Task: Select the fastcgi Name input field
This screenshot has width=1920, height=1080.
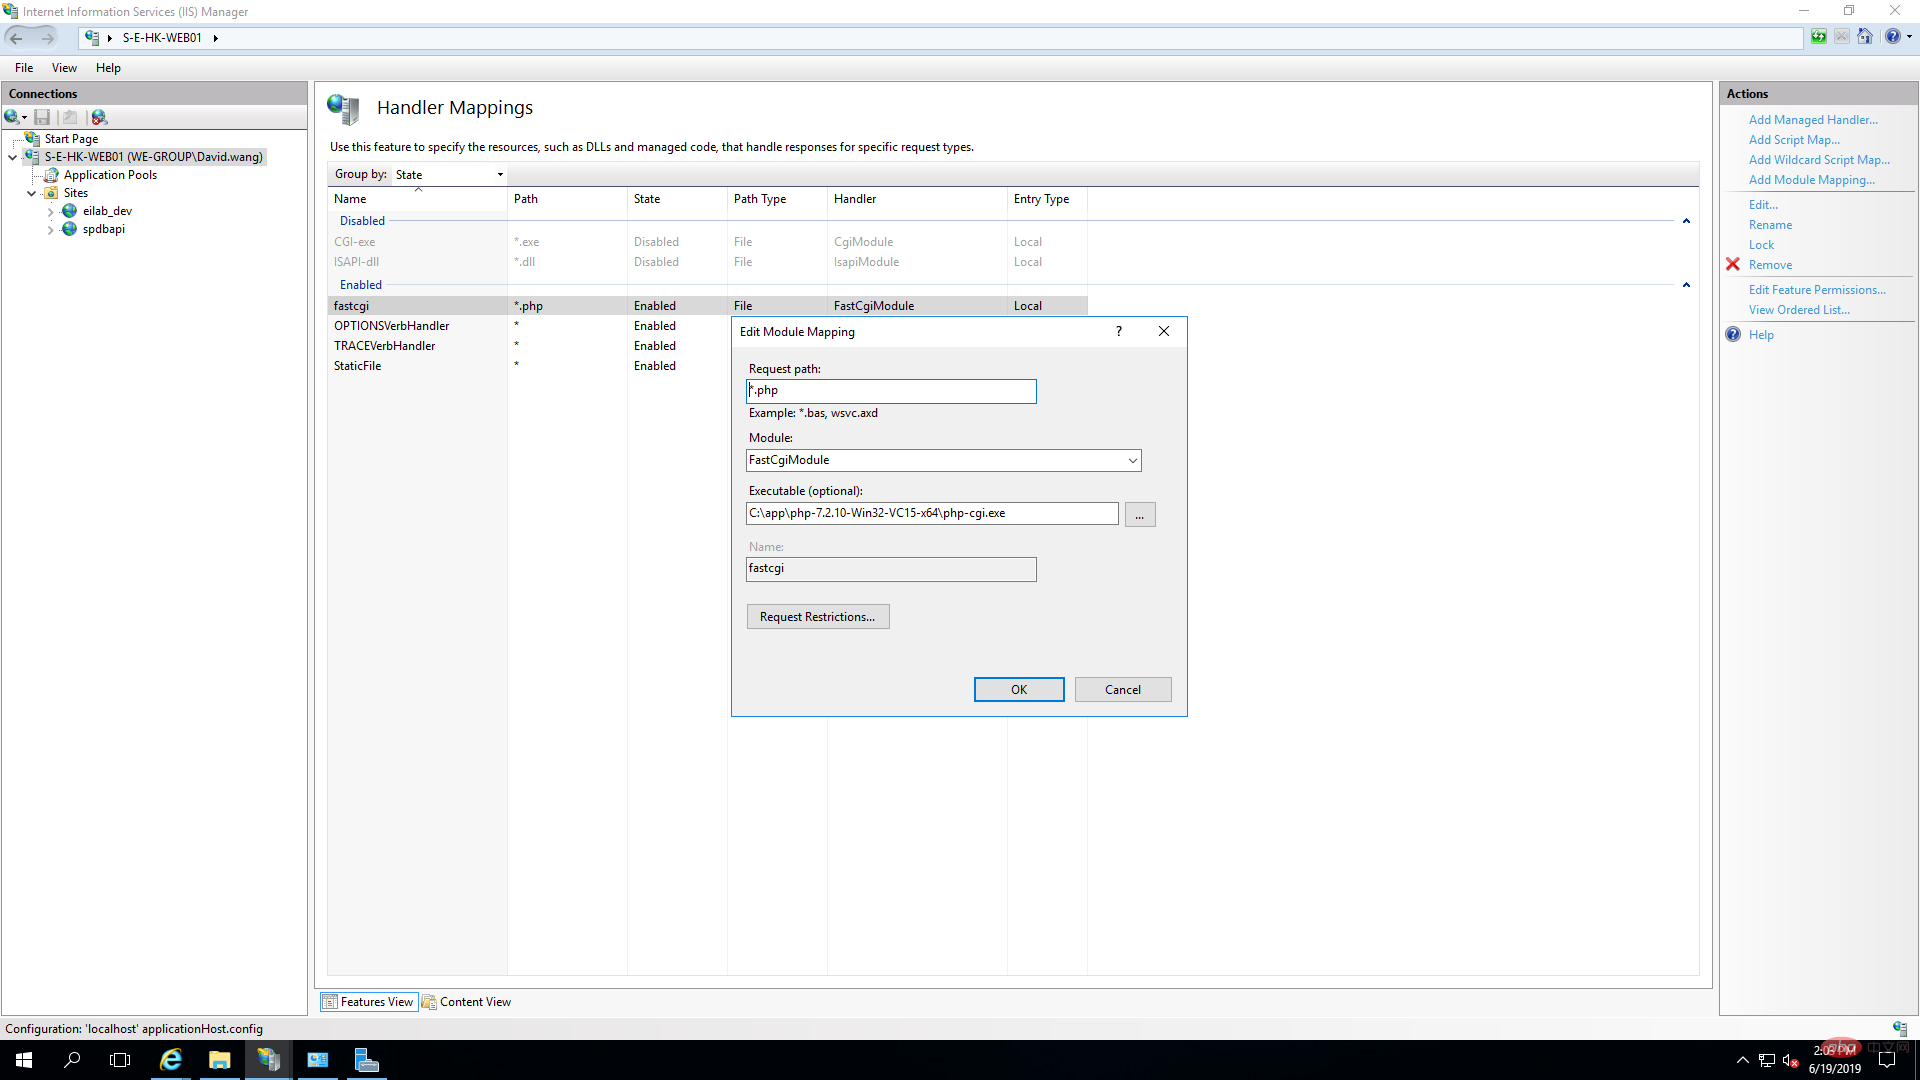Action: 891,567
